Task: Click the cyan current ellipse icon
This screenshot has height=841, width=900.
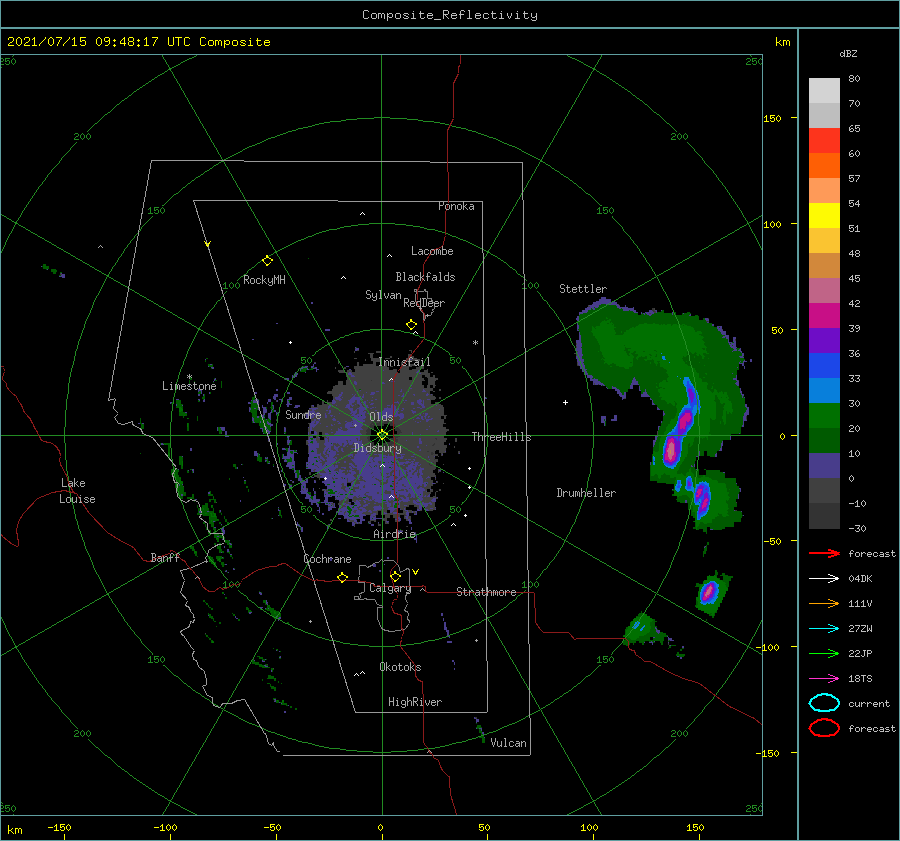Action: (x=824, y=703)
